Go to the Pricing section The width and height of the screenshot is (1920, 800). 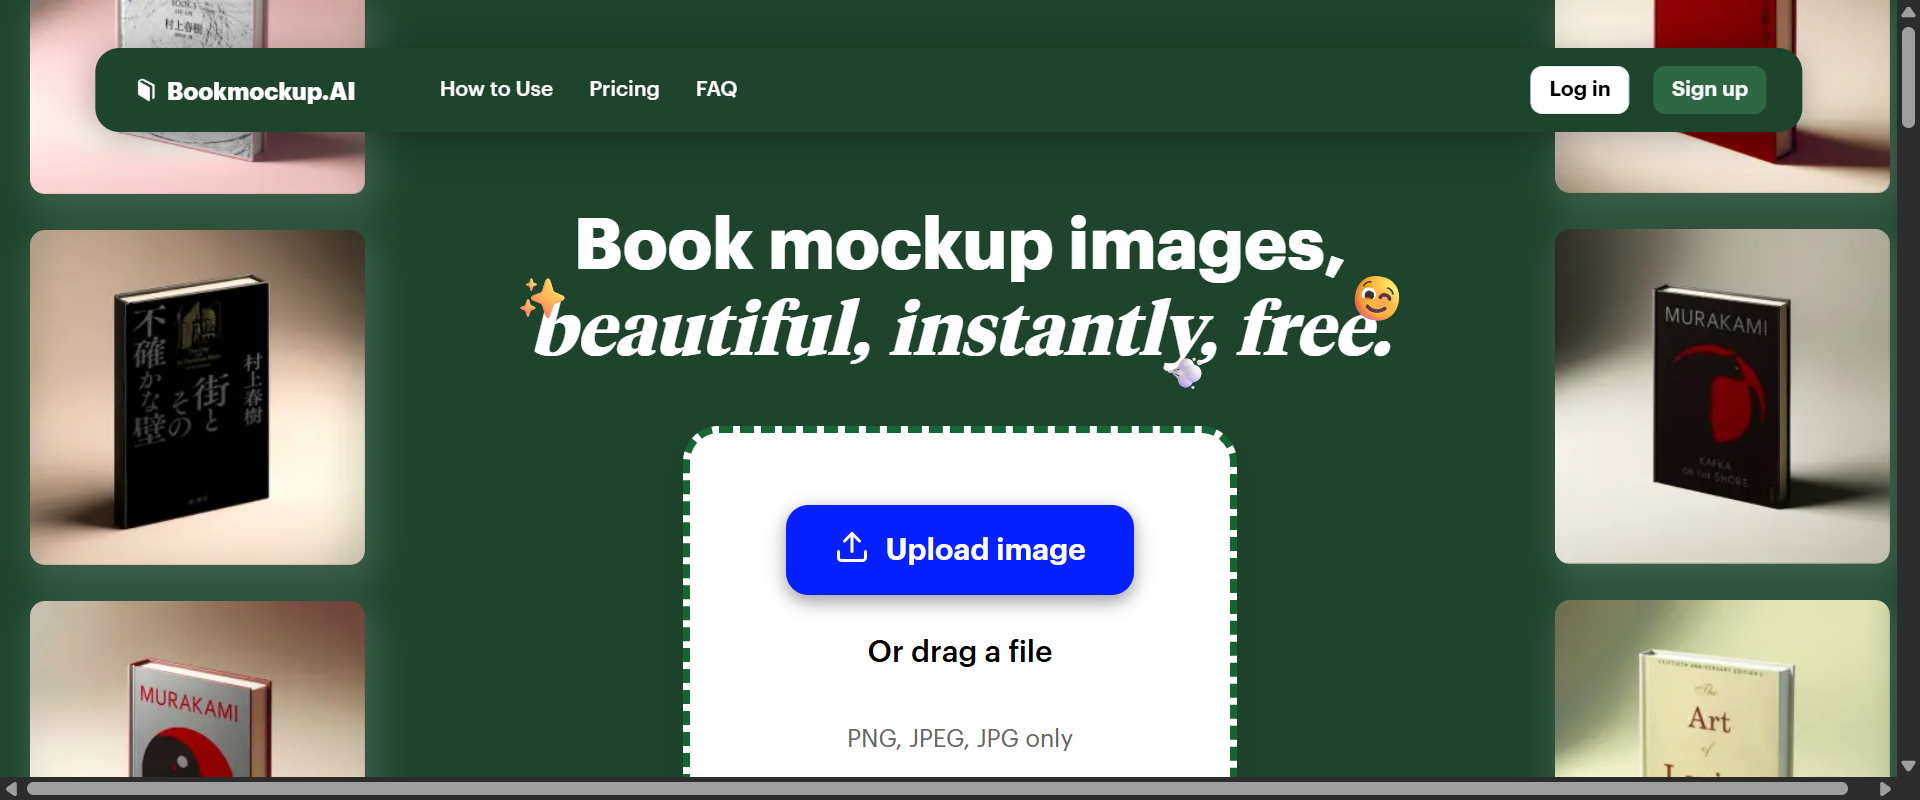624,89
